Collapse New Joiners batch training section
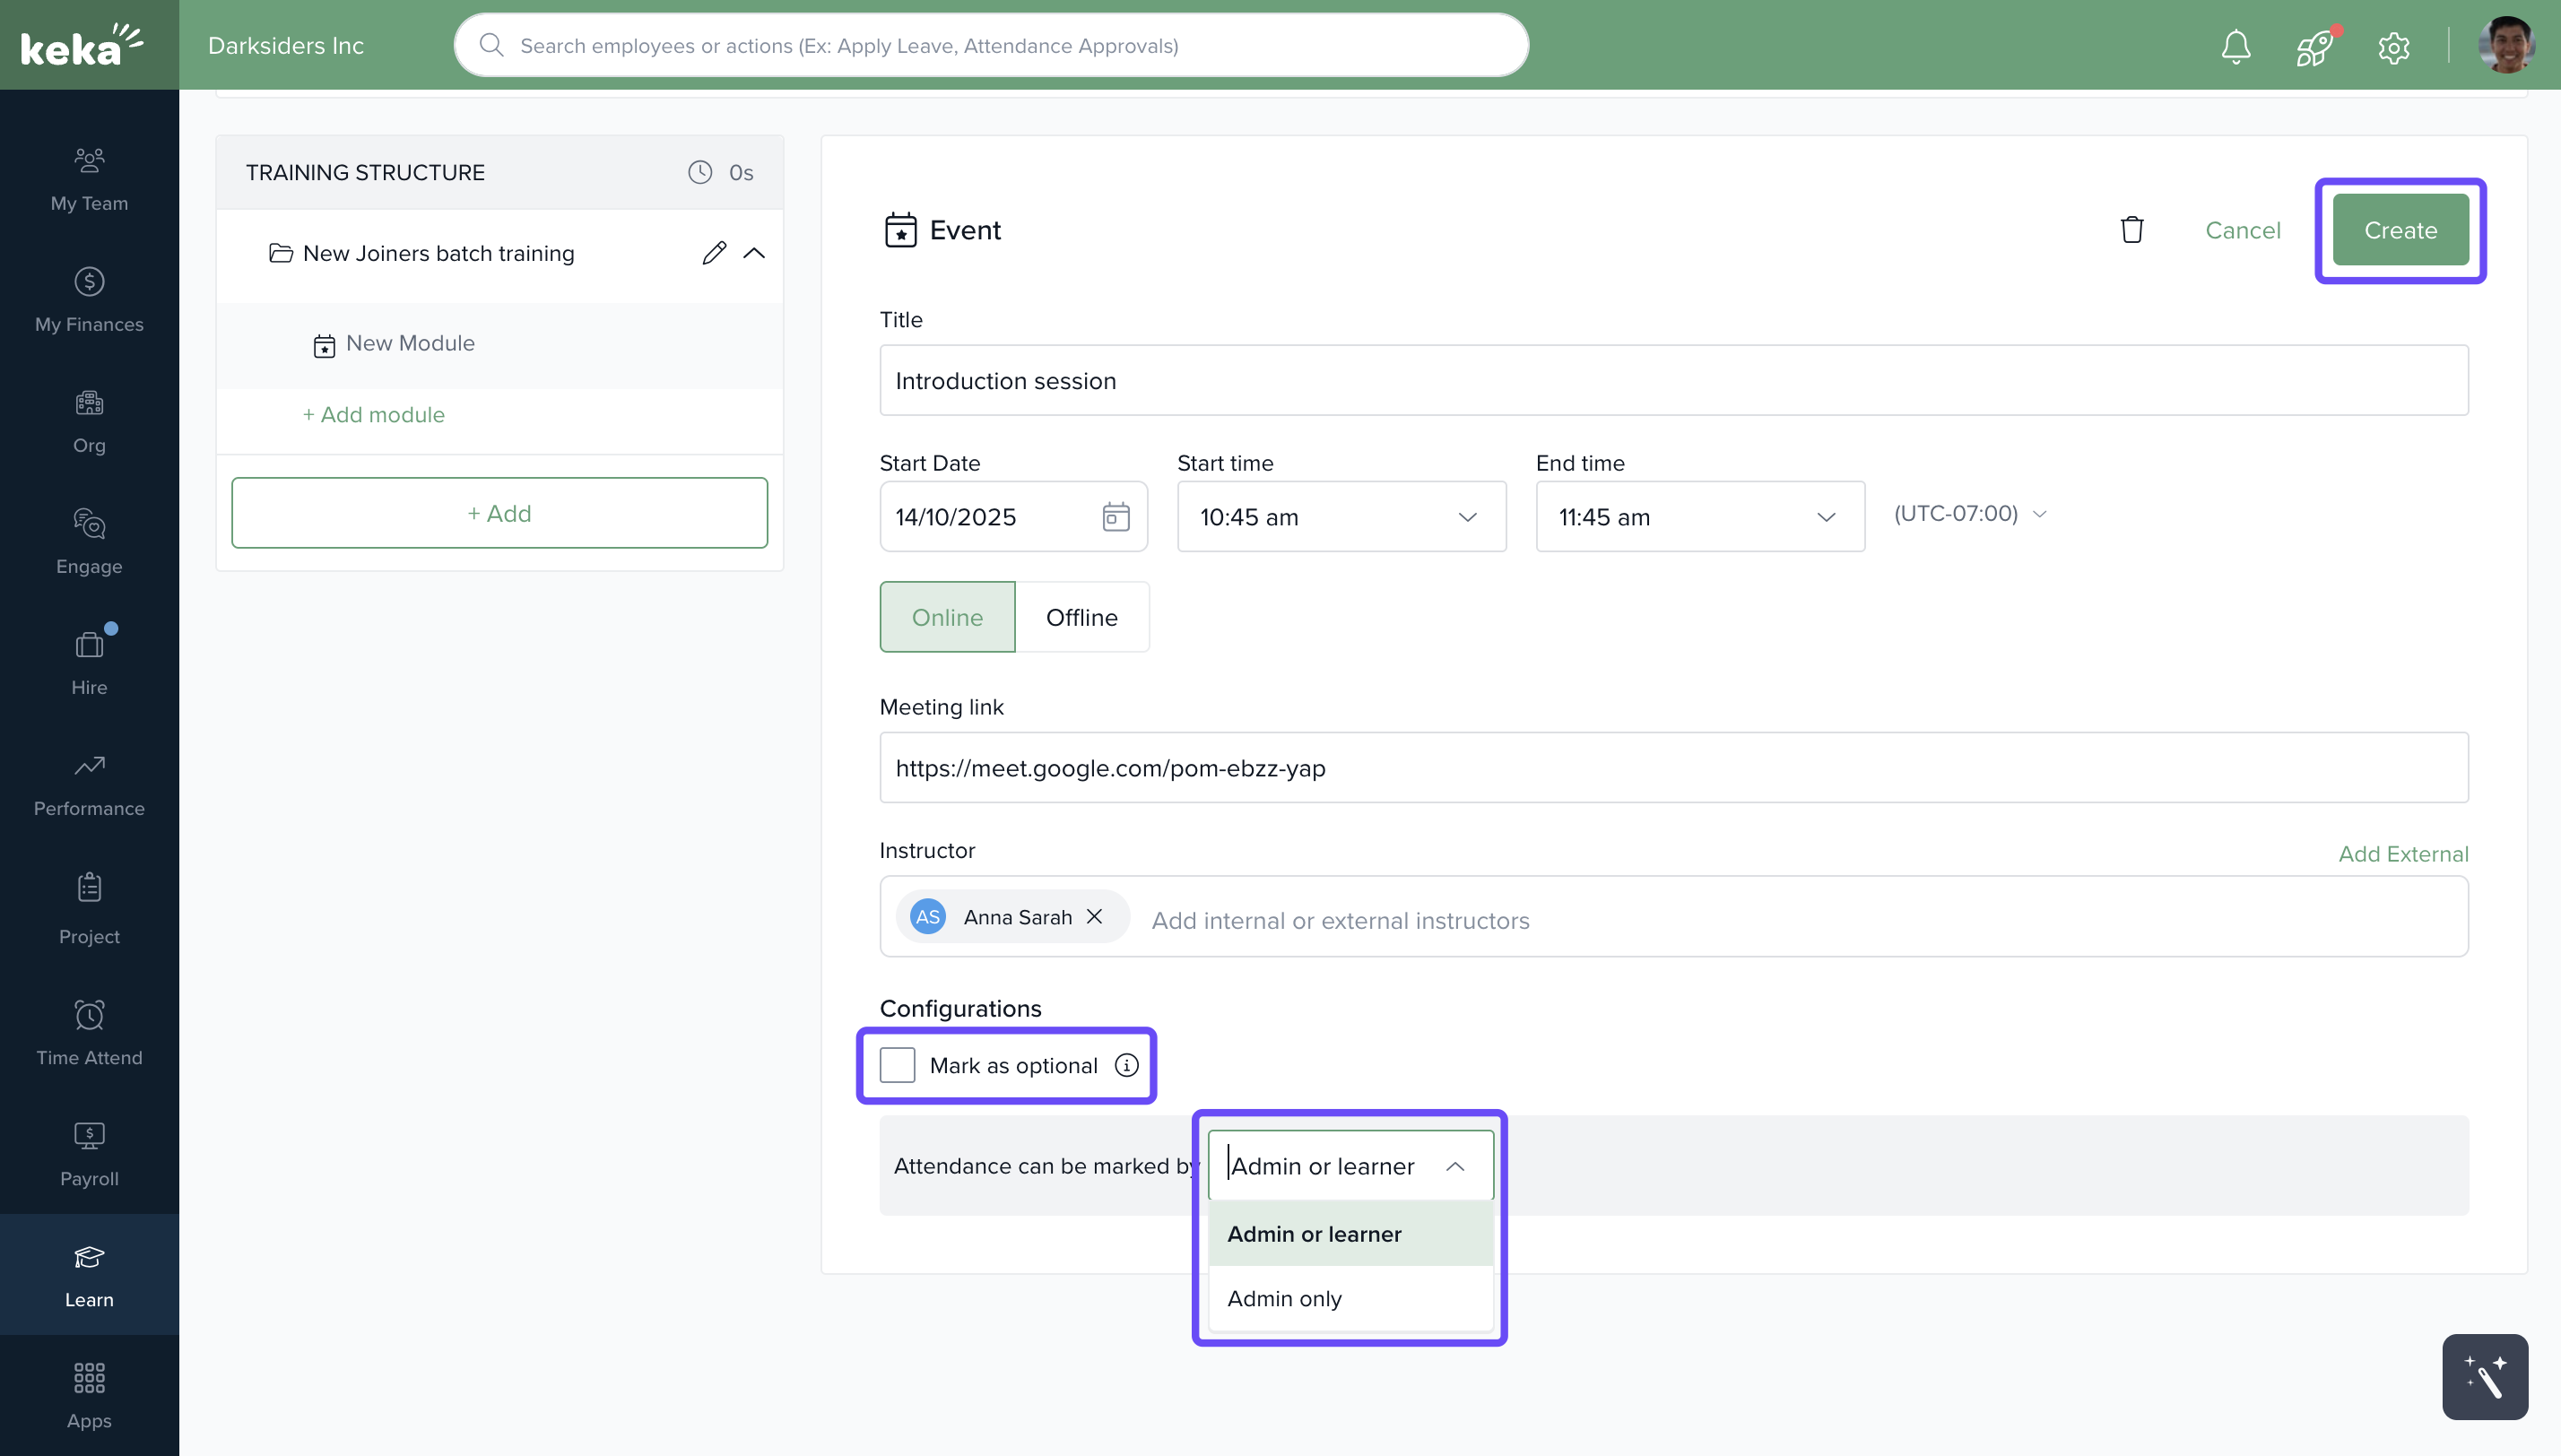This screenshot has height=1456, width=2561. click(754, 253)
